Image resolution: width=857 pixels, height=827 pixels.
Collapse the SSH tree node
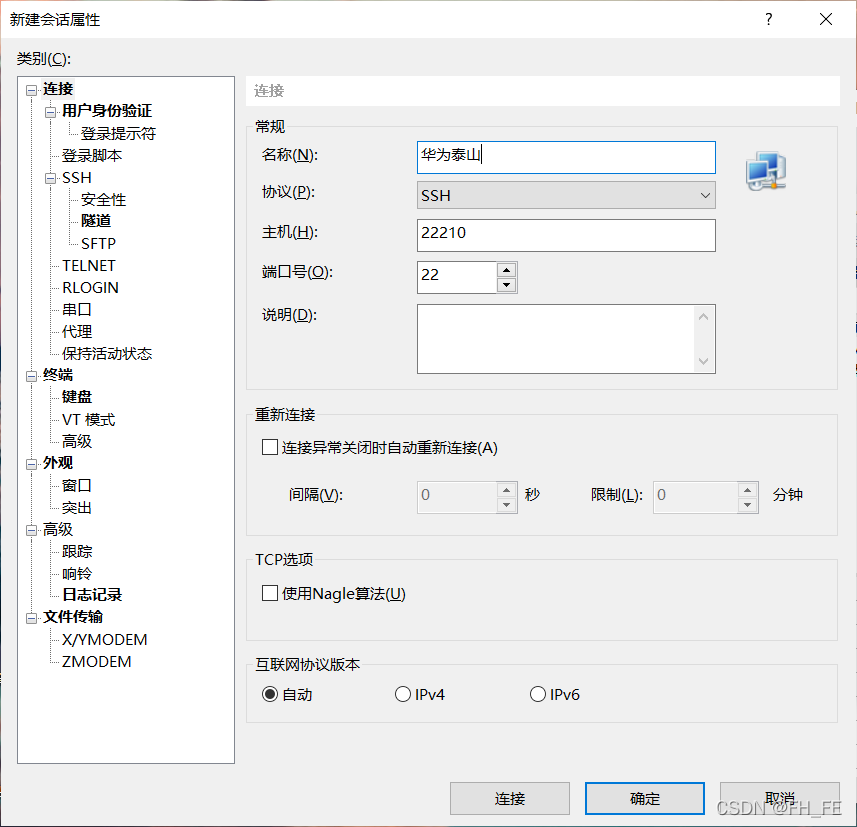coord(50,179)
